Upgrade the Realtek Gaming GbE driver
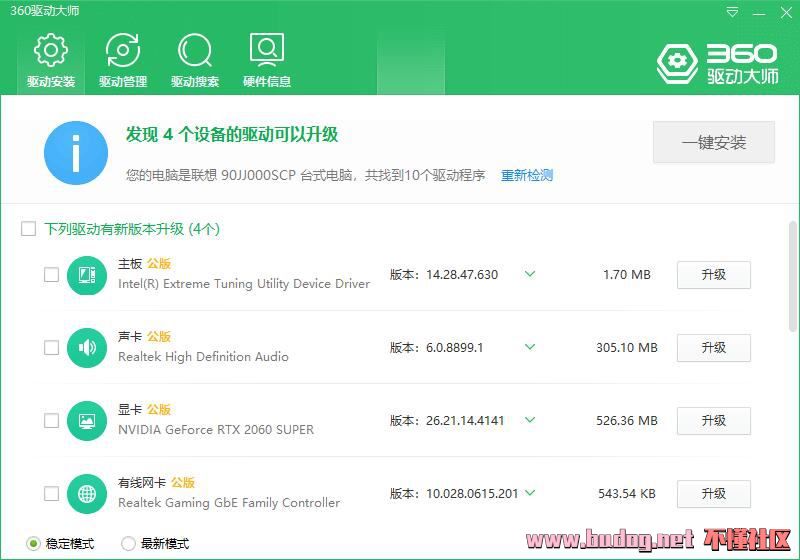Screen dimensions: 800x560 click(714, 494)
